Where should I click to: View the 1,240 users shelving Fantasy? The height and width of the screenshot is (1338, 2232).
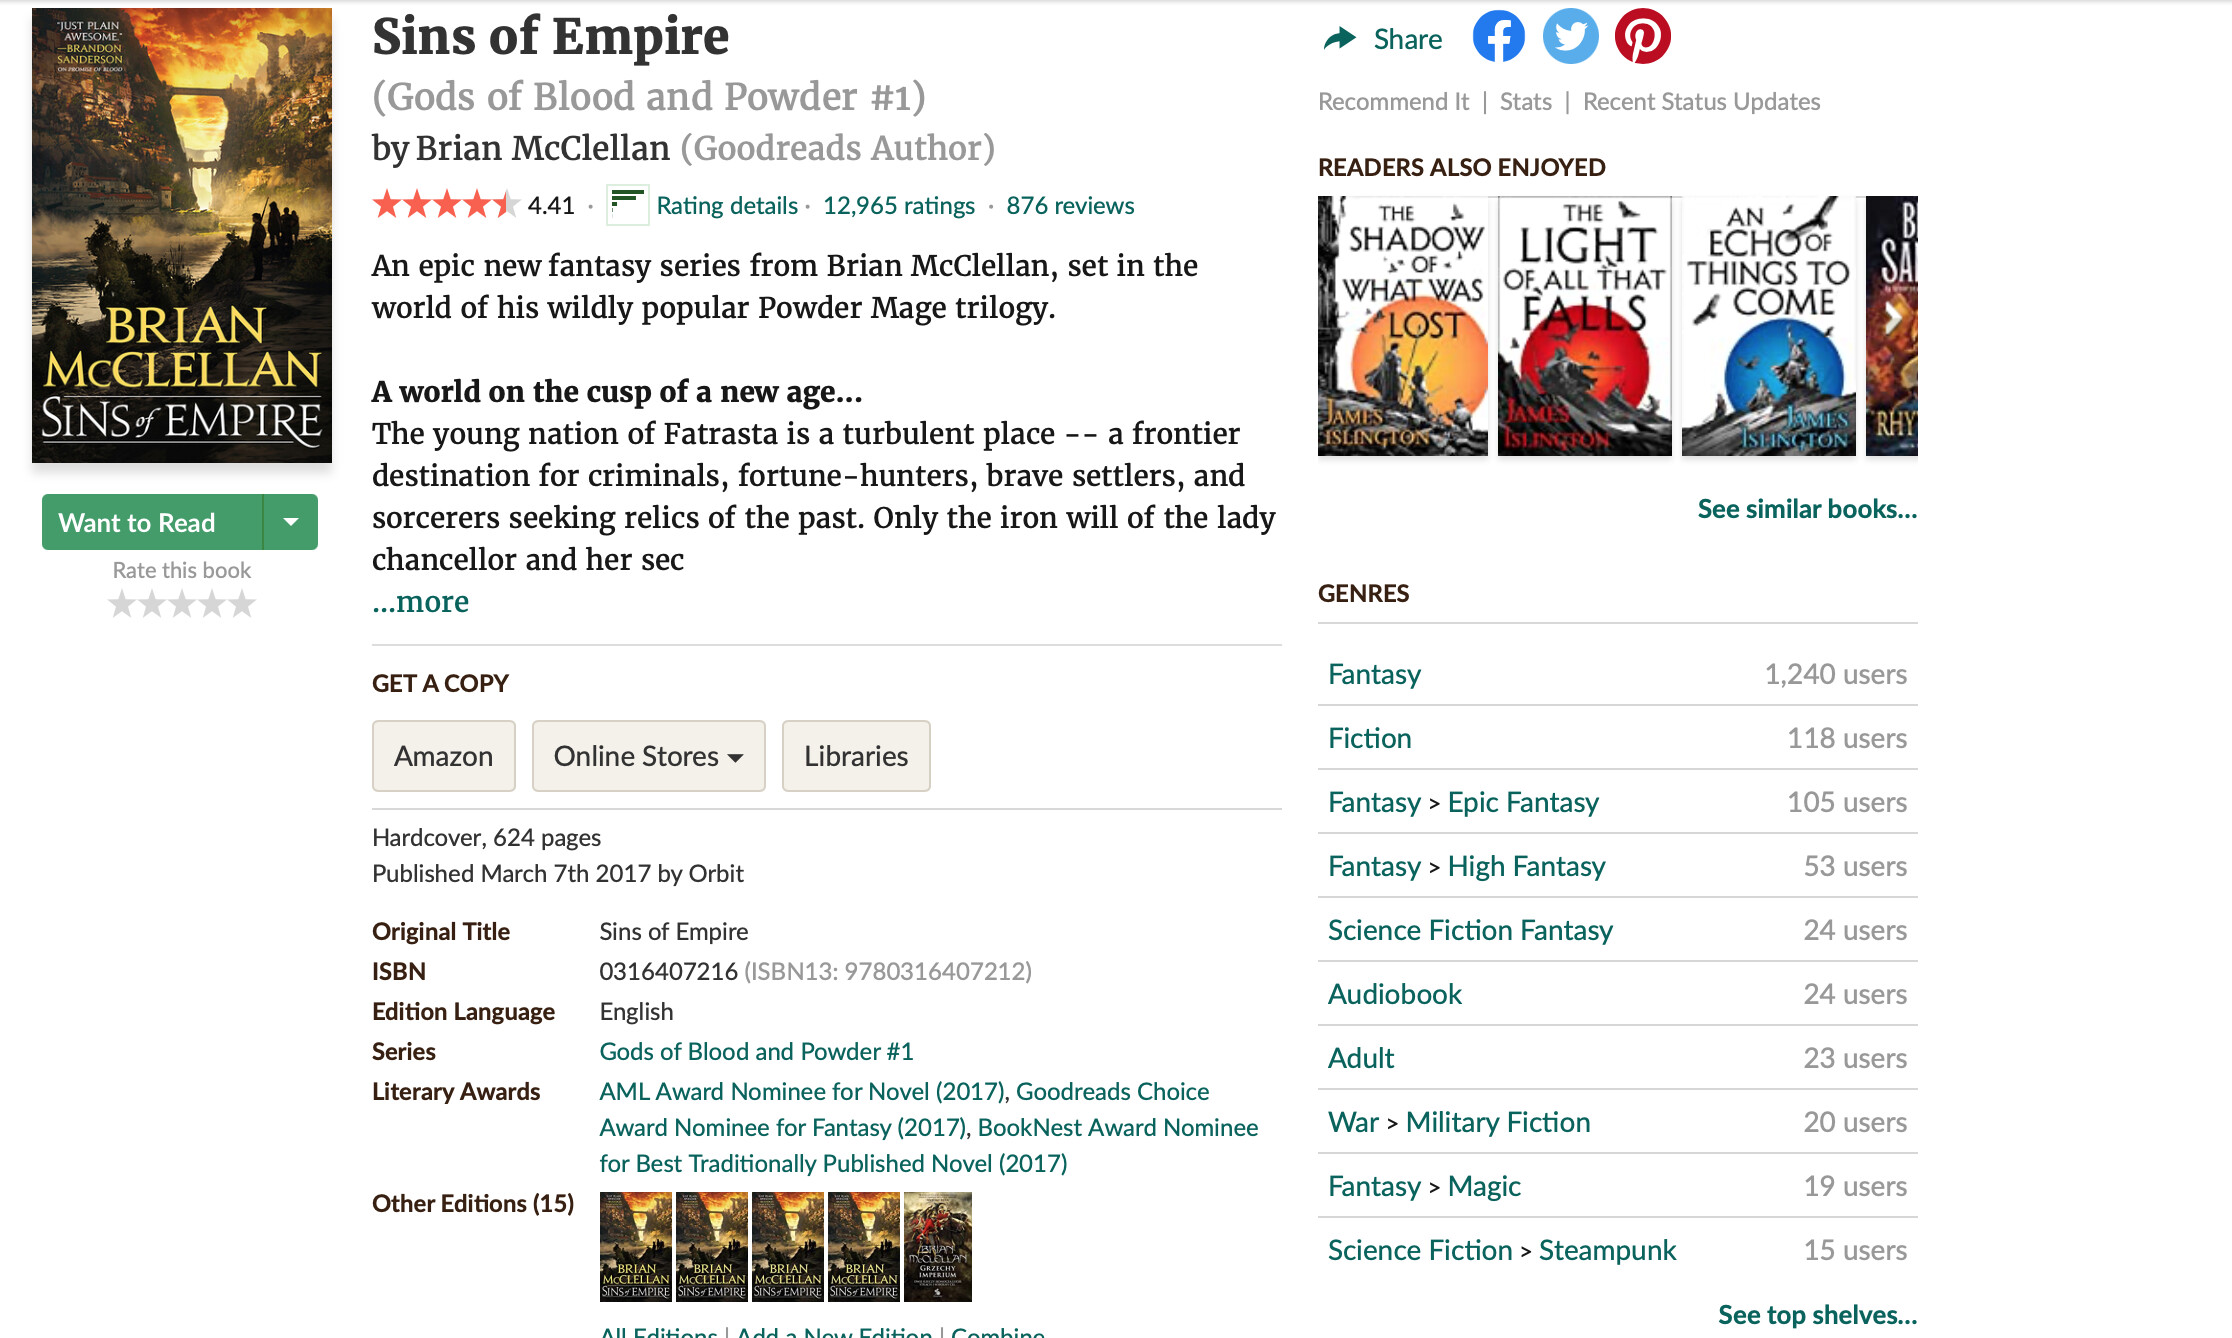[x=1835, y=674]
